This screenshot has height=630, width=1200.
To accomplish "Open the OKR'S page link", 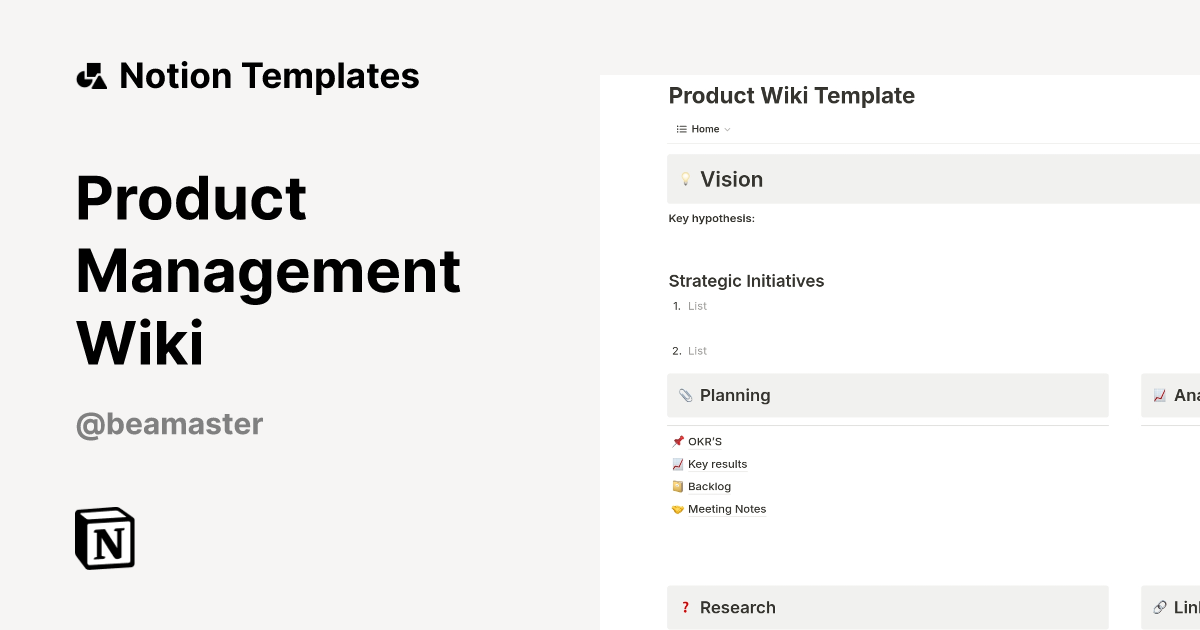I will pos(704,441).
